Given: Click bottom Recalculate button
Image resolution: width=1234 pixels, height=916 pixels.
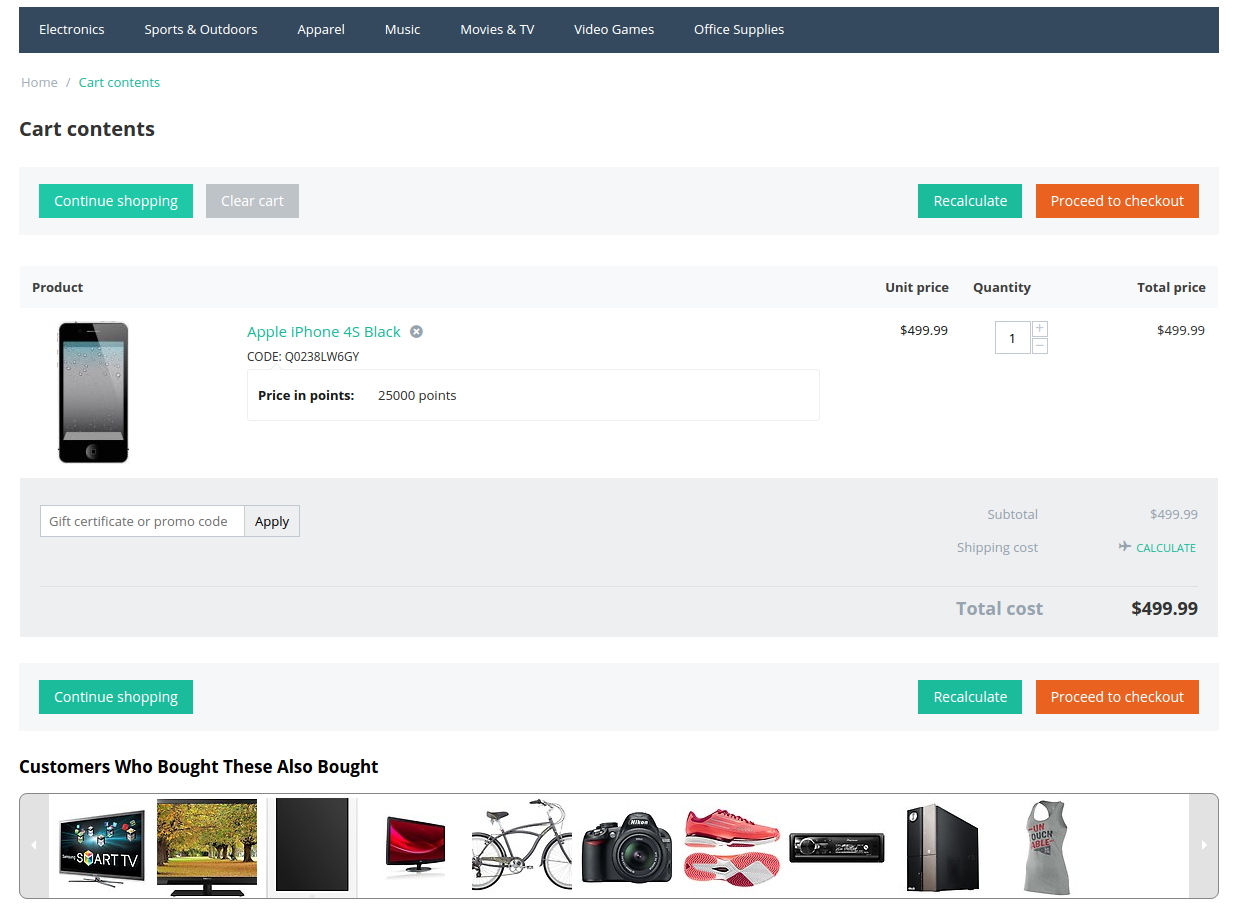Looking at the screenshot, I should 970,697.
